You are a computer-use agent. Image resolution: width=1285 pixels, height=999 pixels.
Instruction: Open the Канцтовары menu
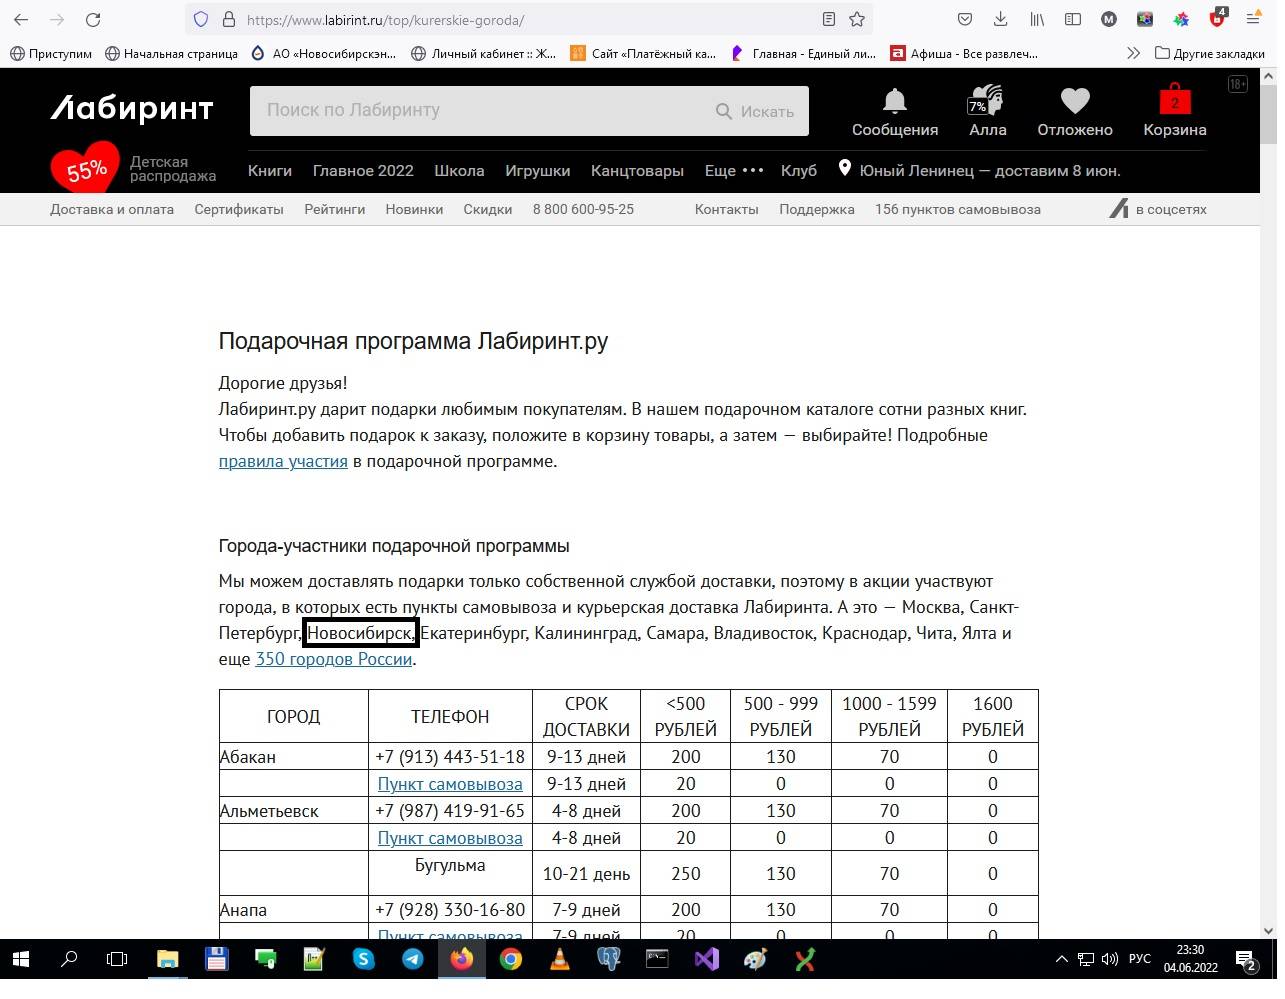pos(637,170)
